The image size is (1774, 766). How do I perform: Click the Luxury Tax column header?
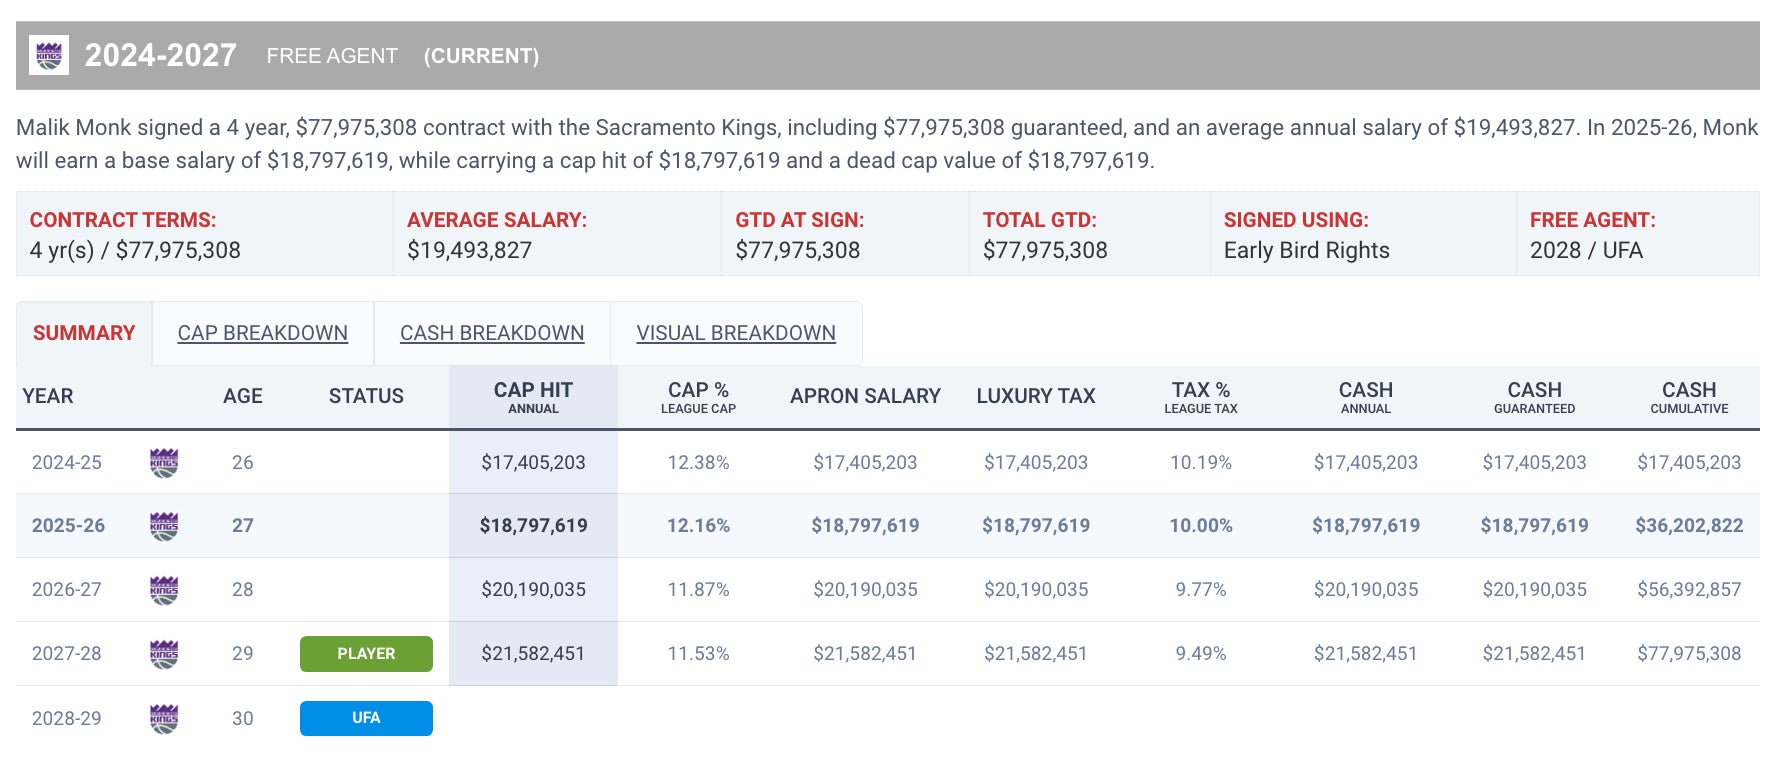coord(1036,397)
